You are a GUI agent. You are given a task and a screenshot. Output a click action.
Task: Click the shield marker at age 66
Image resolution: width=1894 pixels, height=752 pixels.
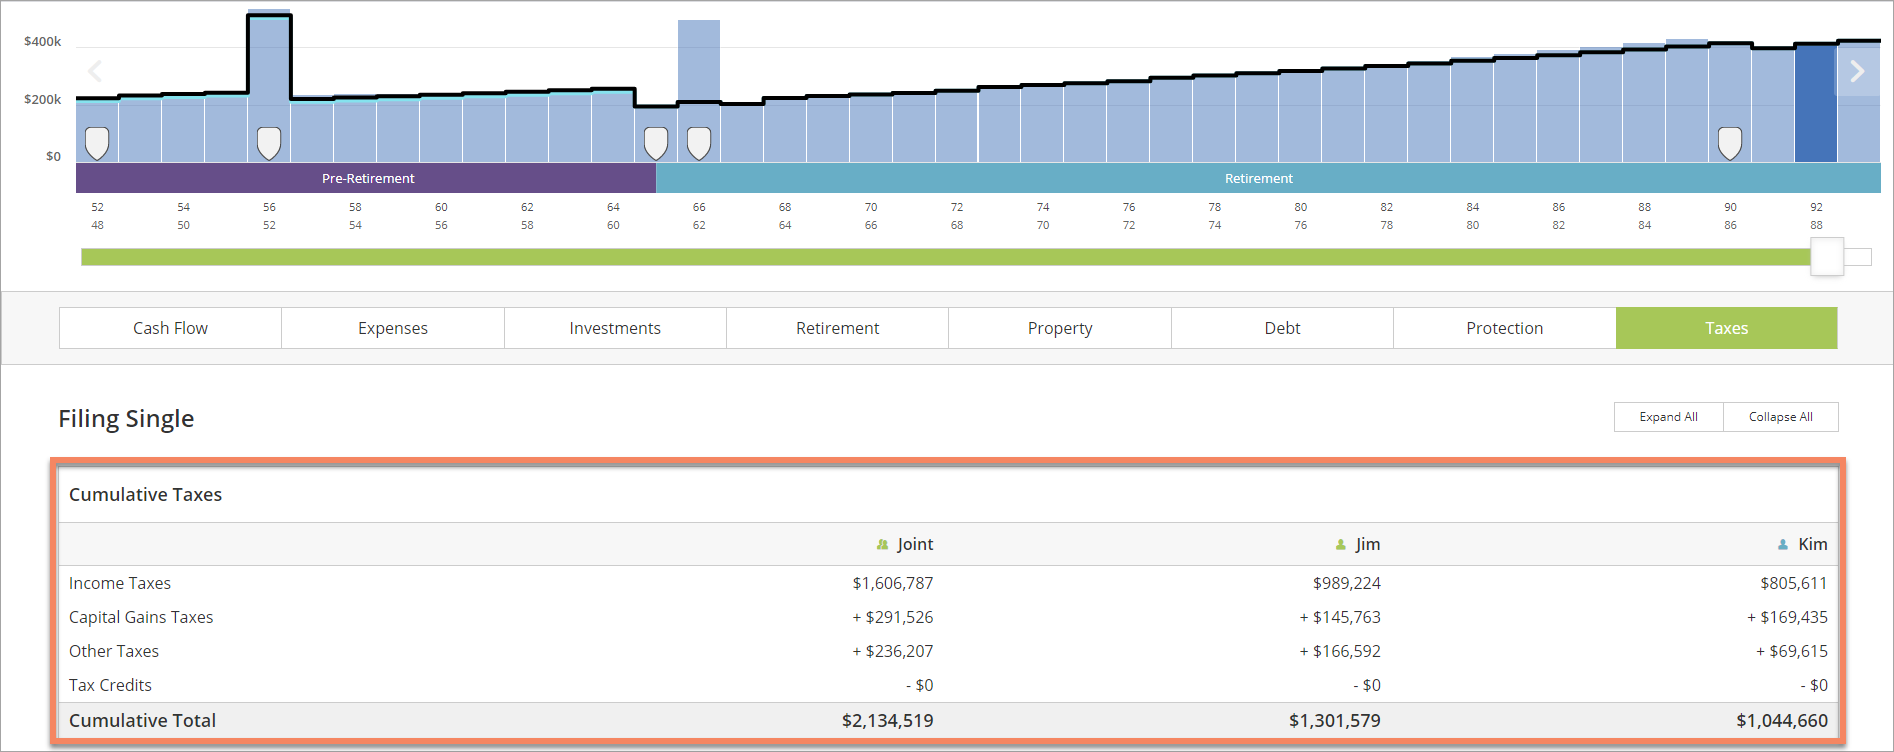pyautogui.click(x=699, y=143)
